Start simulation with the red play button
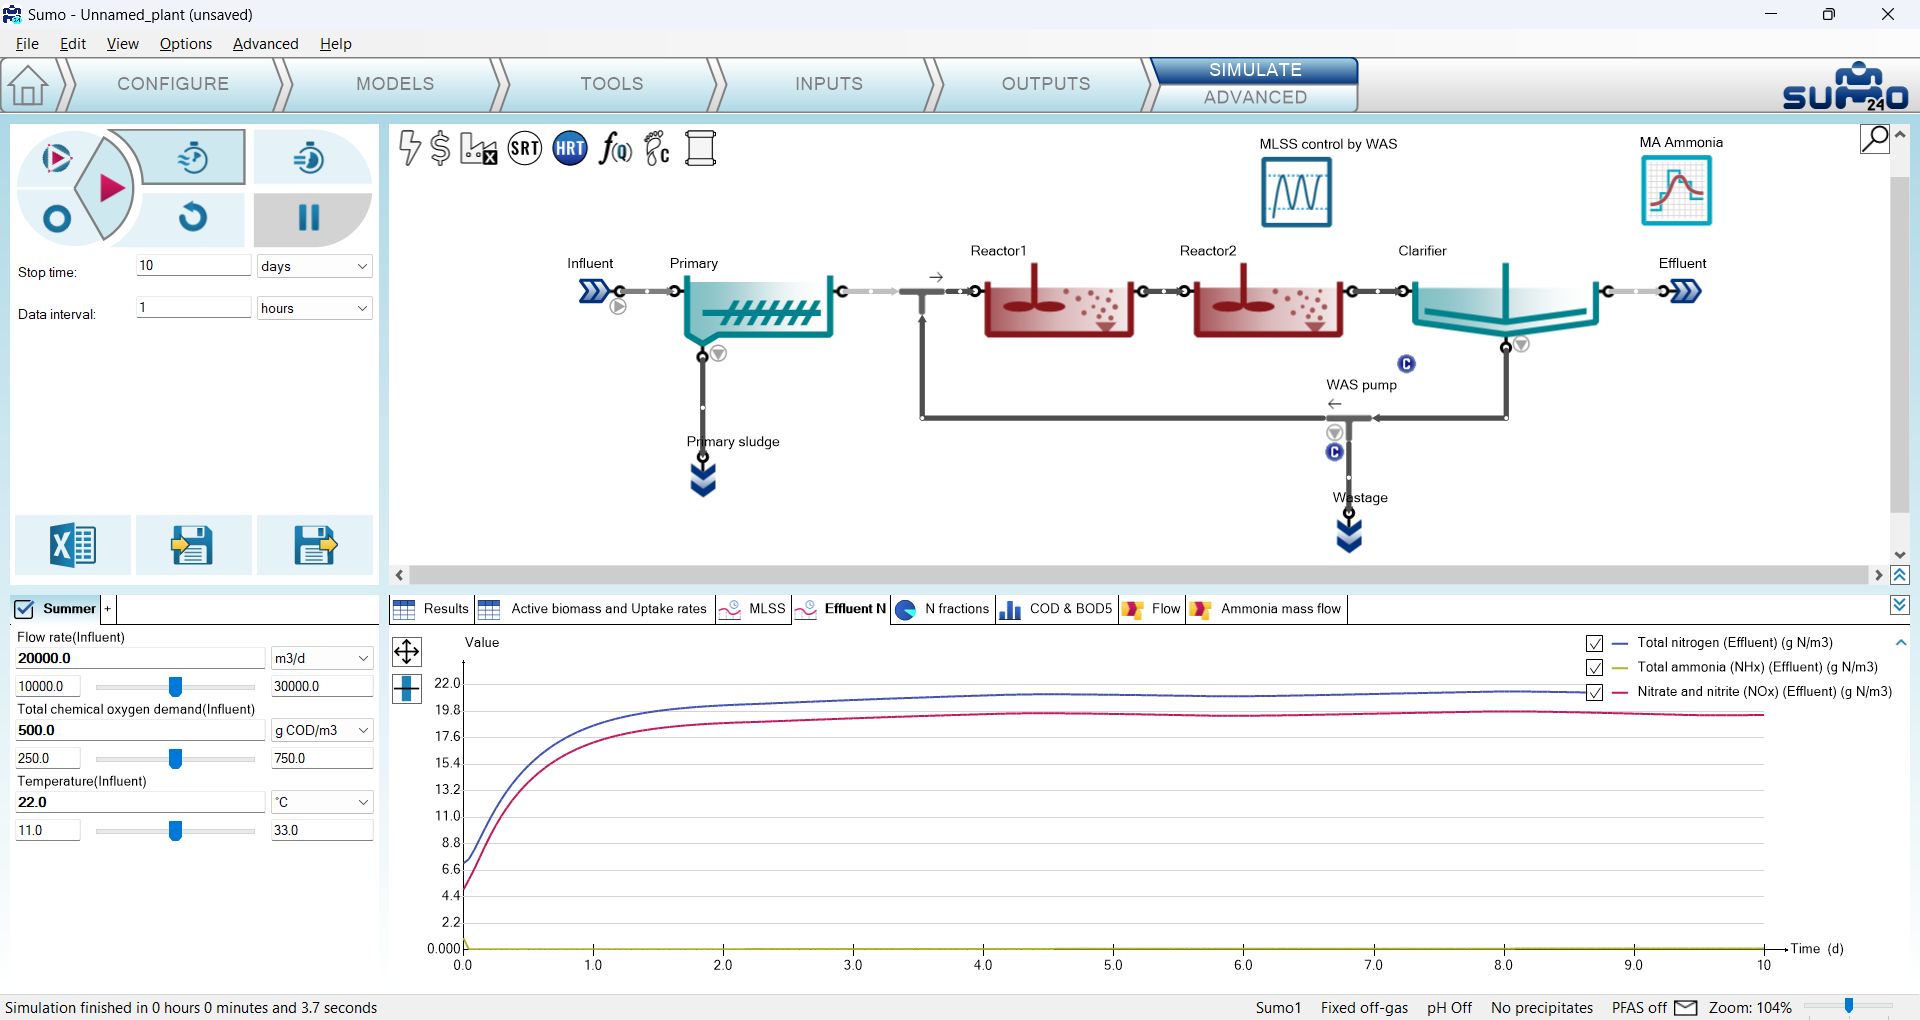The height and width of the screenshot is (1020, 1920). point(110,187)
